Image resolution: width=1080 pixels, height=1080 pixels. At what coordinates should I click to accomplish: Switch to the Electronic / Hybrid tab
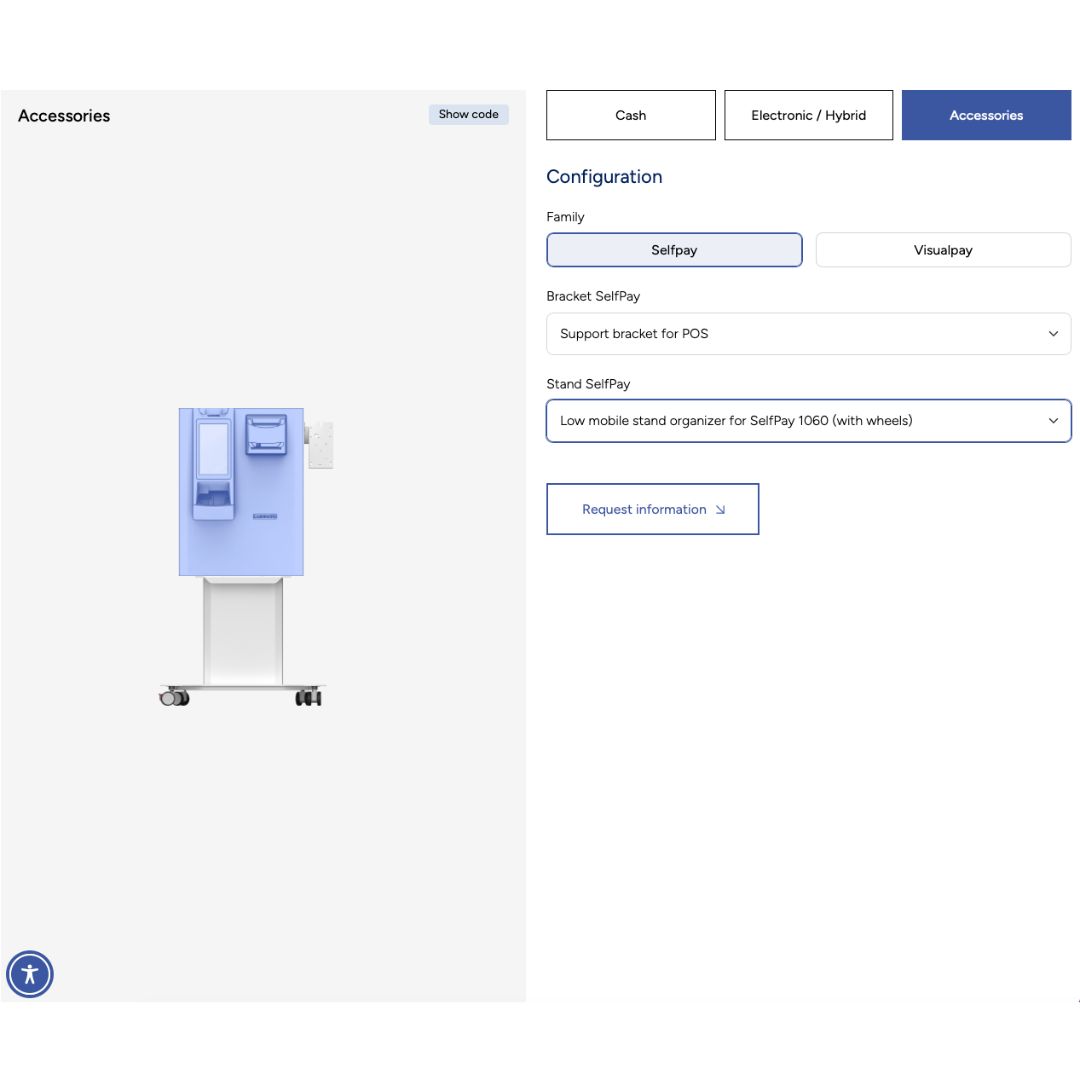pyautogui.click(x=808, y=115)
